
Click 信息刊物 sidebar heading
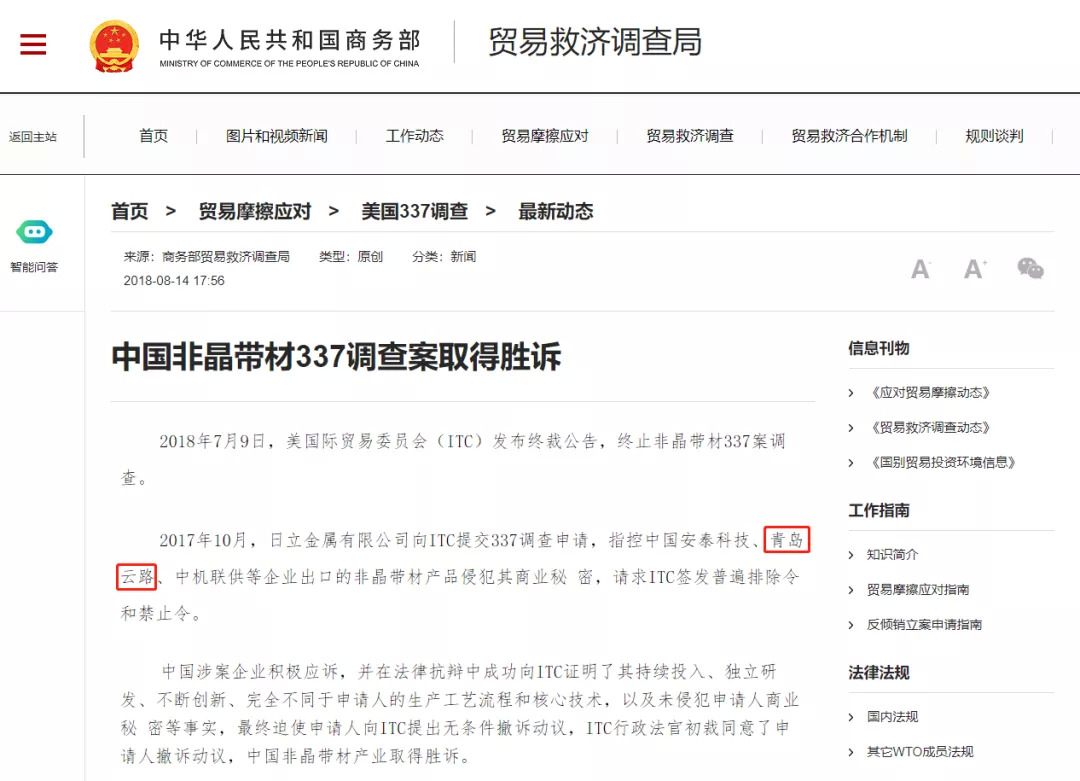(879, 348)
